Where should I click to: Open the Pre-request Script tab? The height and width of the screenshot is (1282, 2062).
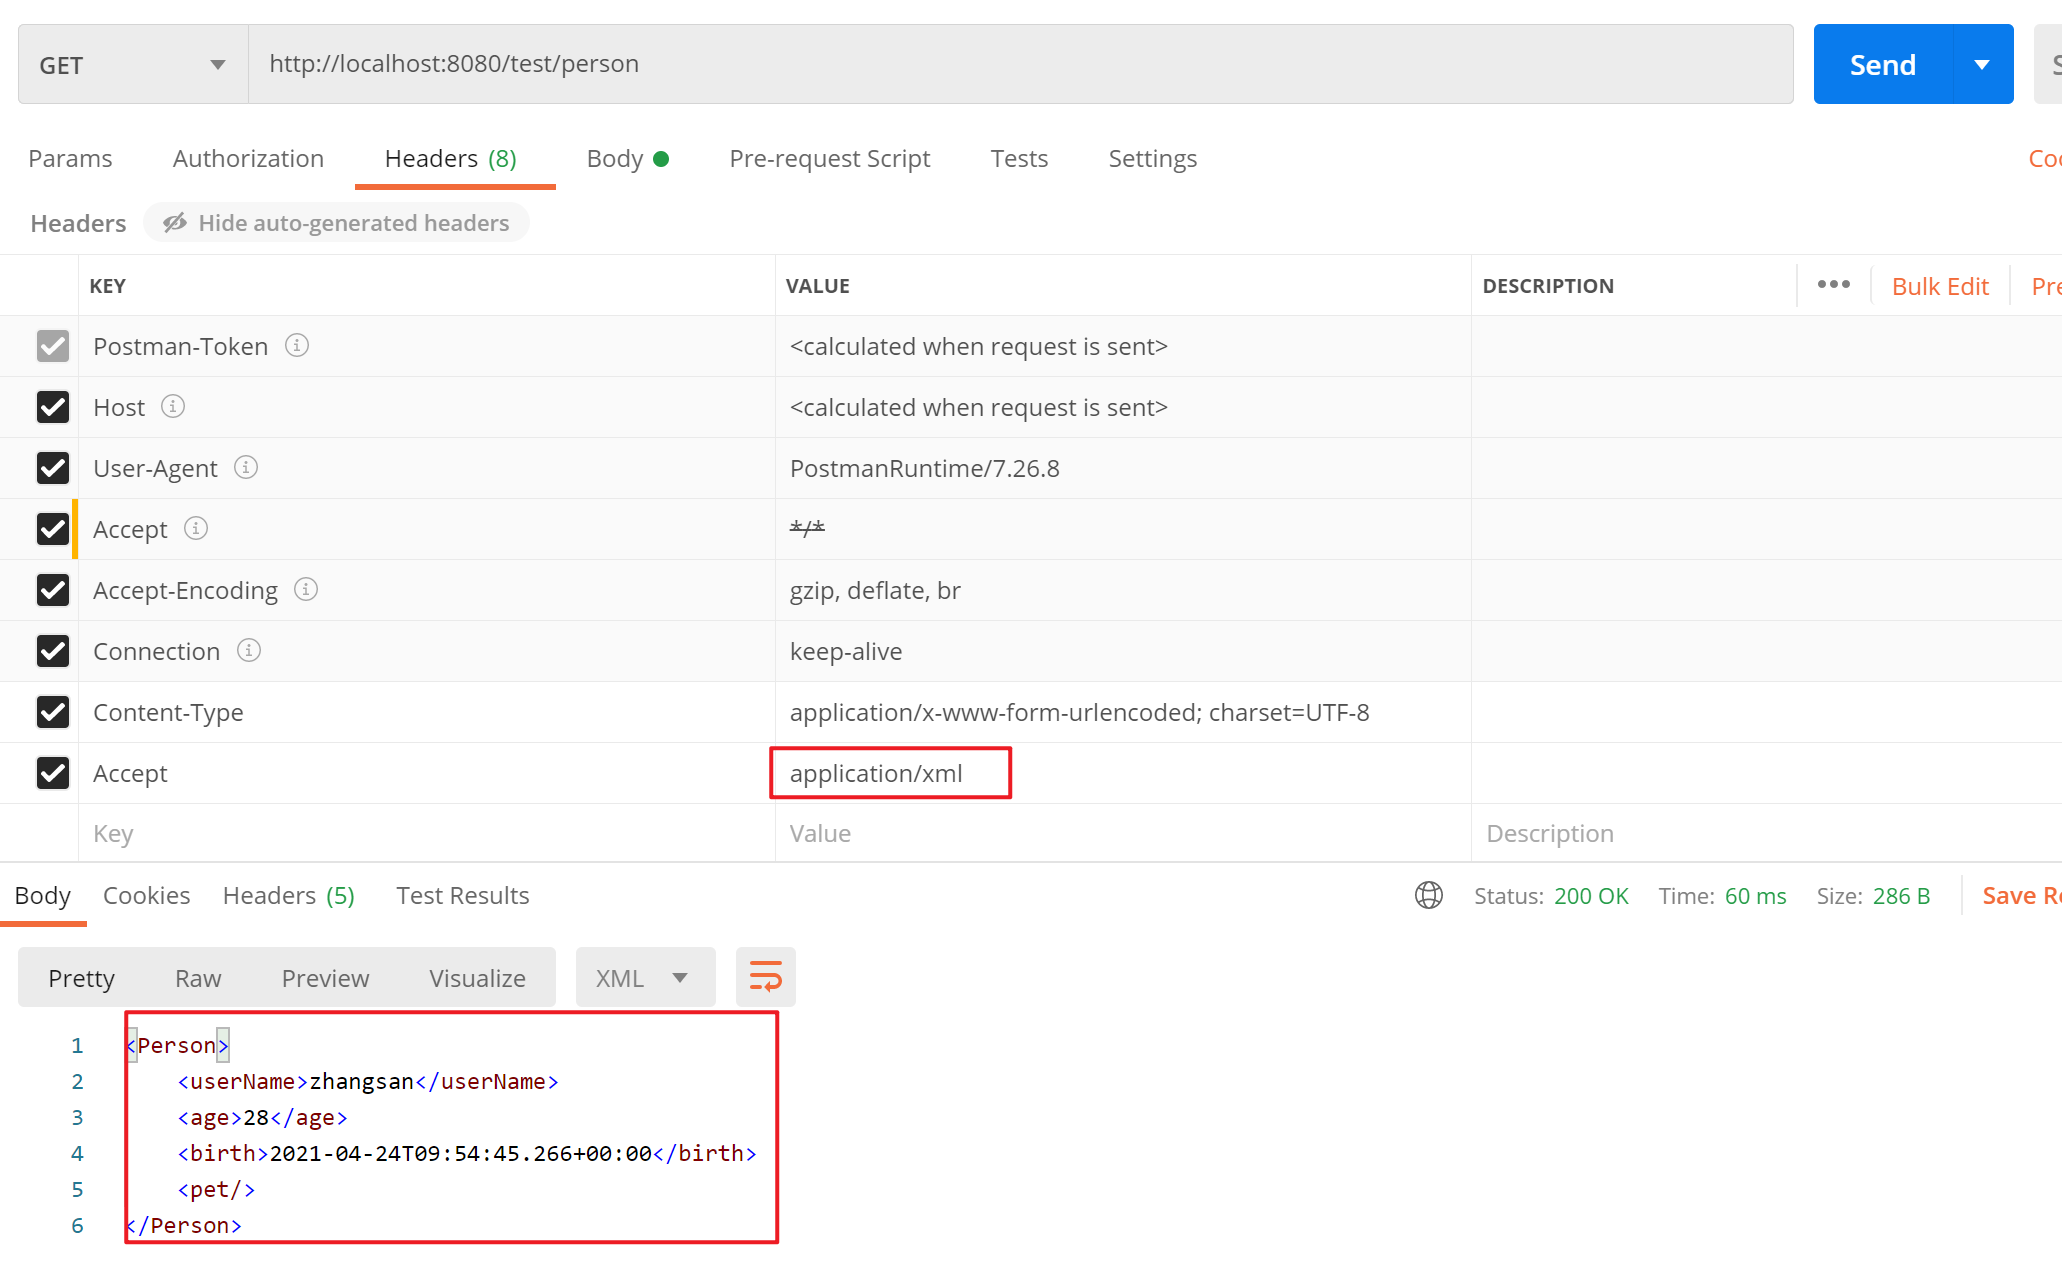coord(829,158)
